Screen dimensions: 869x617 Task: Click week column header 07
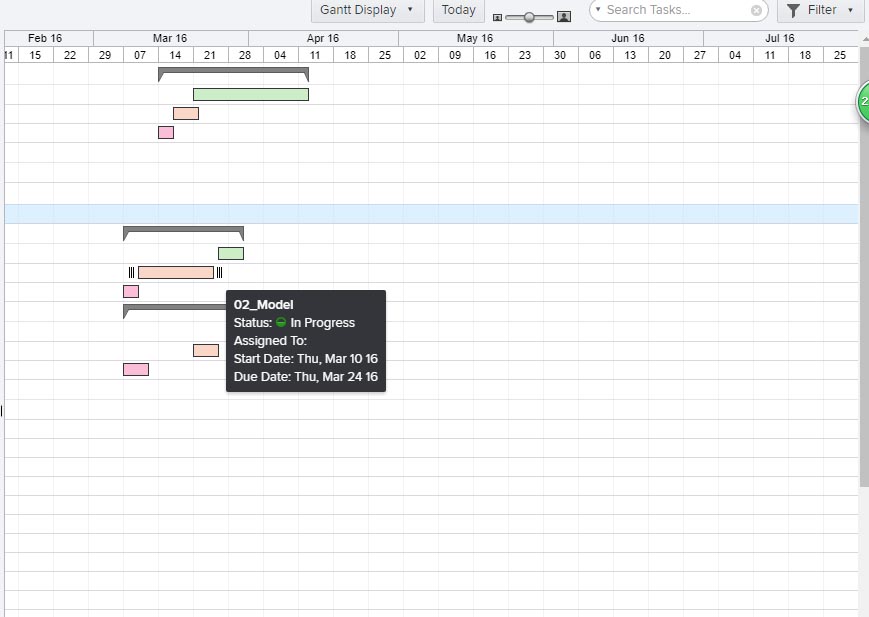(x=140, y=55)
